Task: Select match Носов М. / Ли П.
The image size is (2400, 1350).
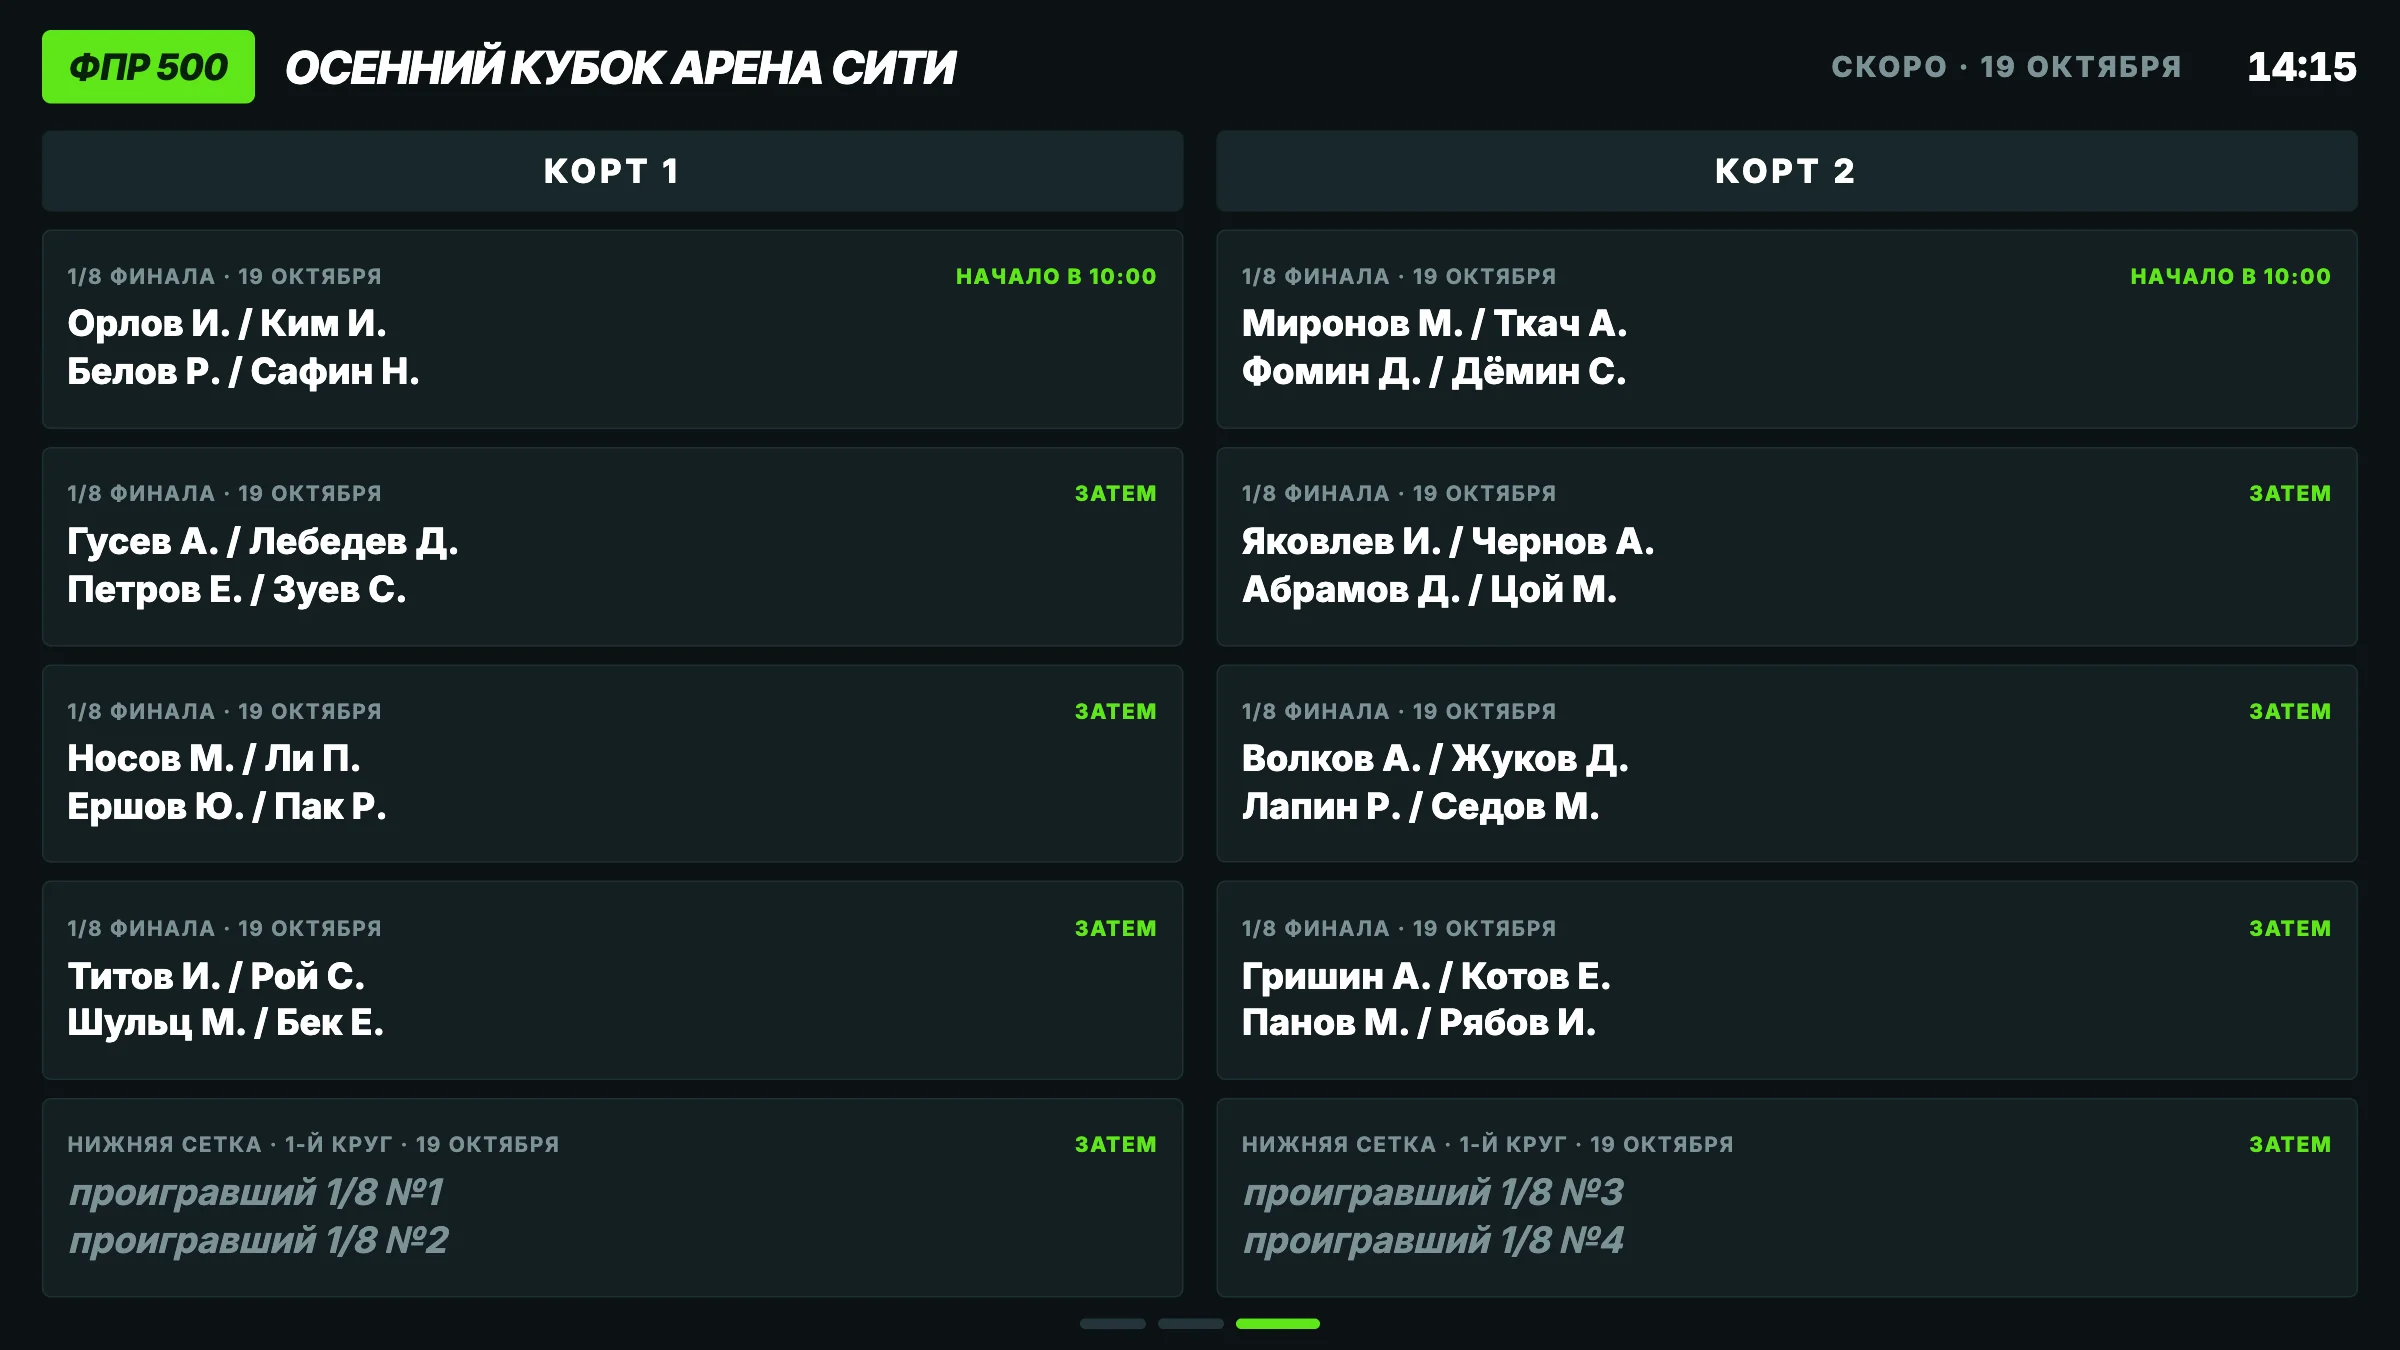Action: click(x=612, y=763)
